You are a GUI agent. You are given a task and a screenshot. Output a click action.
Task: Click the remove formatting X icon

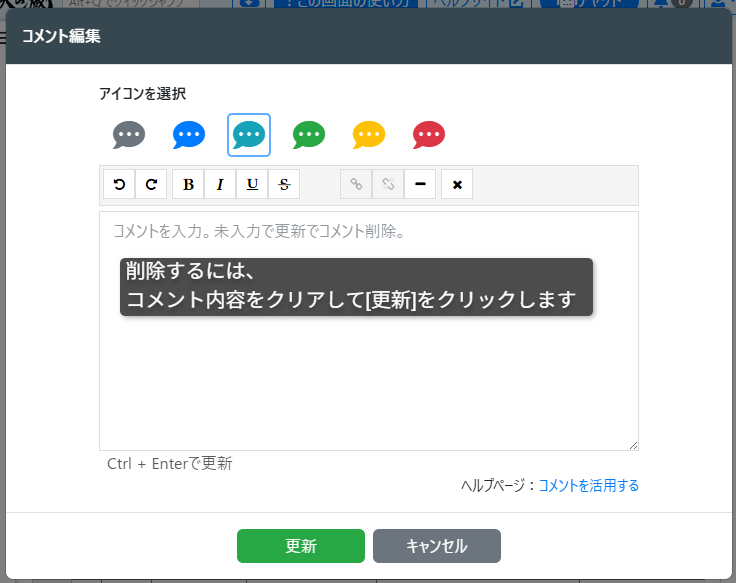[457, 184]
